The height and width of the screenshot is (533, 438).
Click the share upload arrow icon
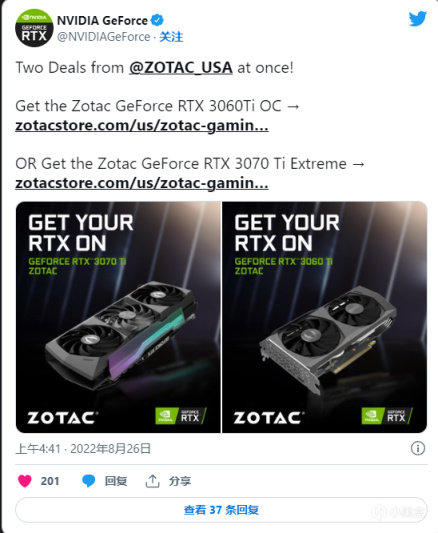point(153,481)
